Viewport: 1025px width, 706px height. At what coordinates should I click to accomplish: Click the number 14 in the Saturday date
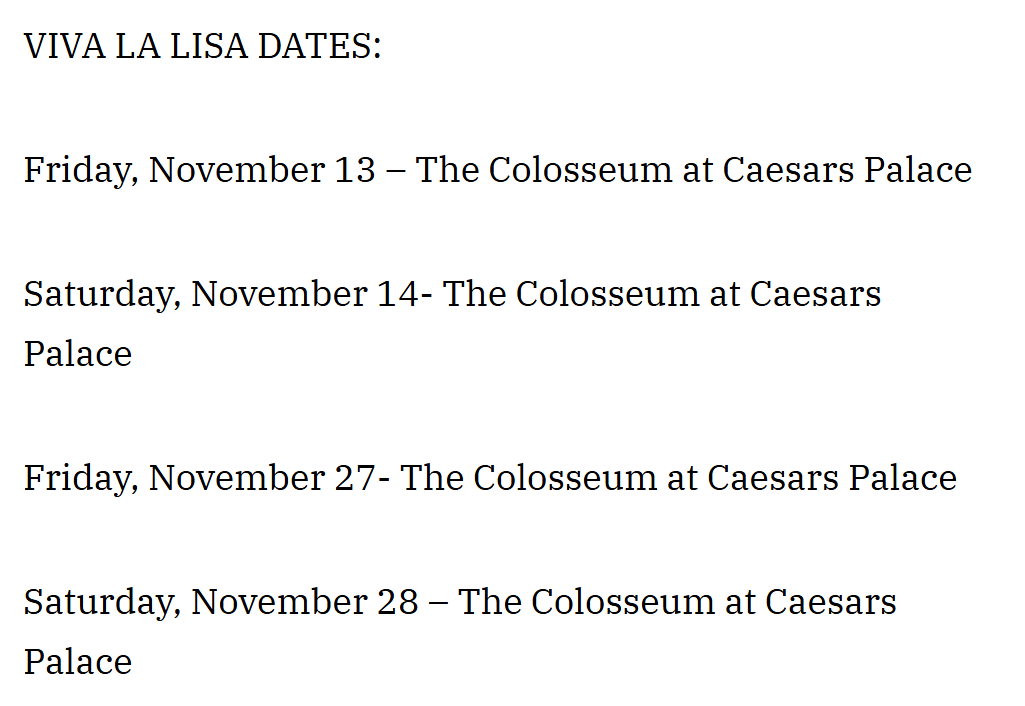point(397,294)
